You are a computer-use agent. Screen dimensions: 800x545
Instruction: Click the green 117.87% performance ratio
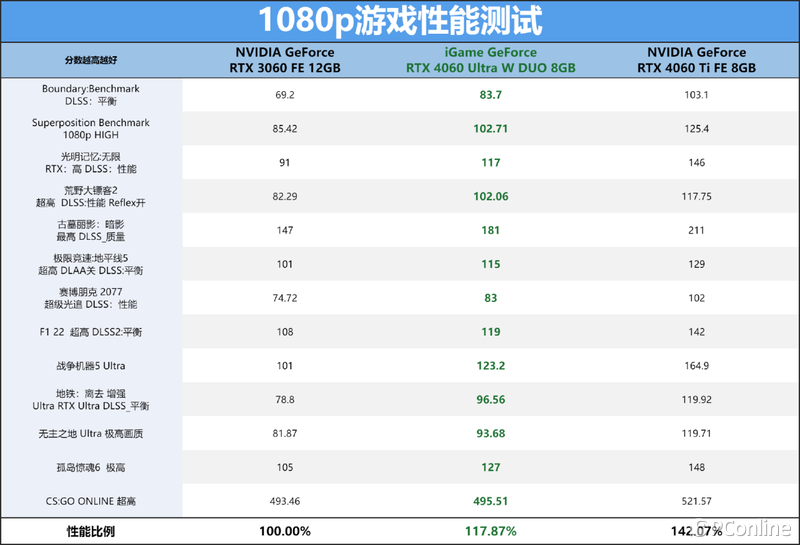pos(490,532)
